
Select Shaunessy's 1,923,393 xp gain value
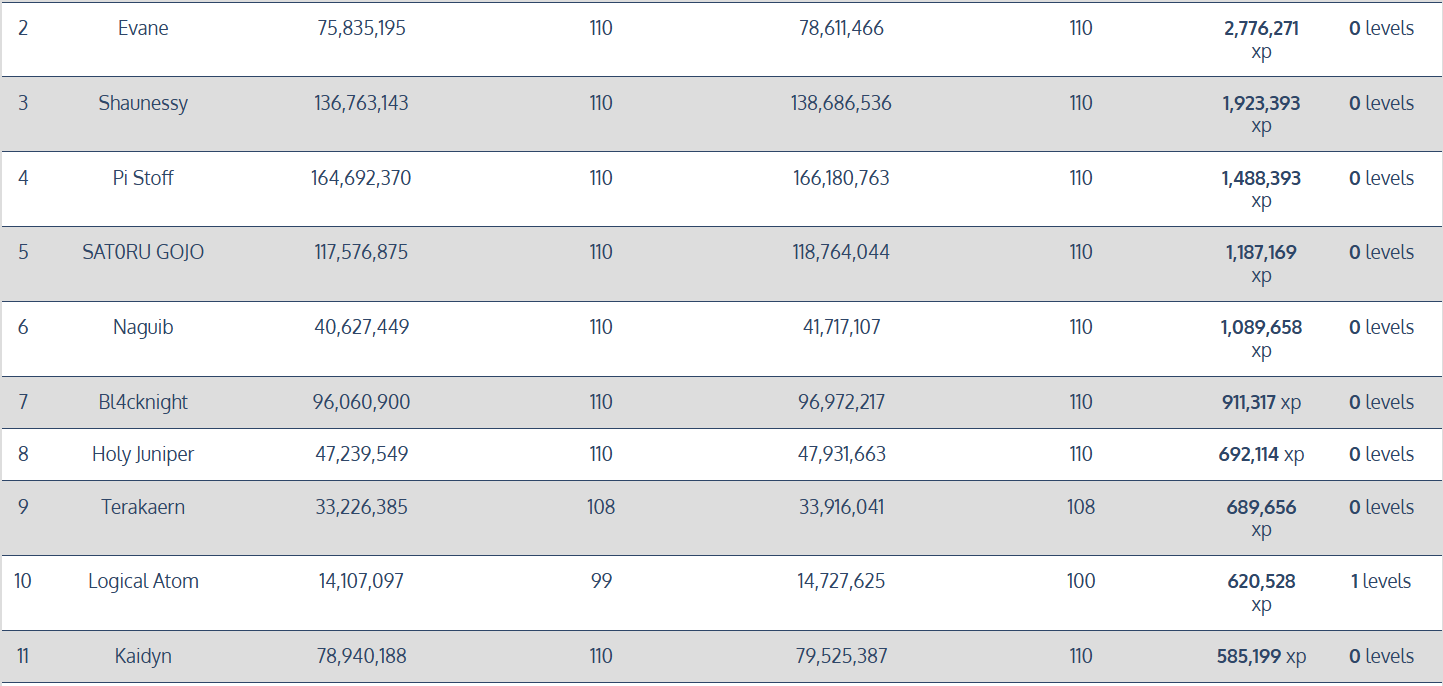click(x=1261, y=114)
